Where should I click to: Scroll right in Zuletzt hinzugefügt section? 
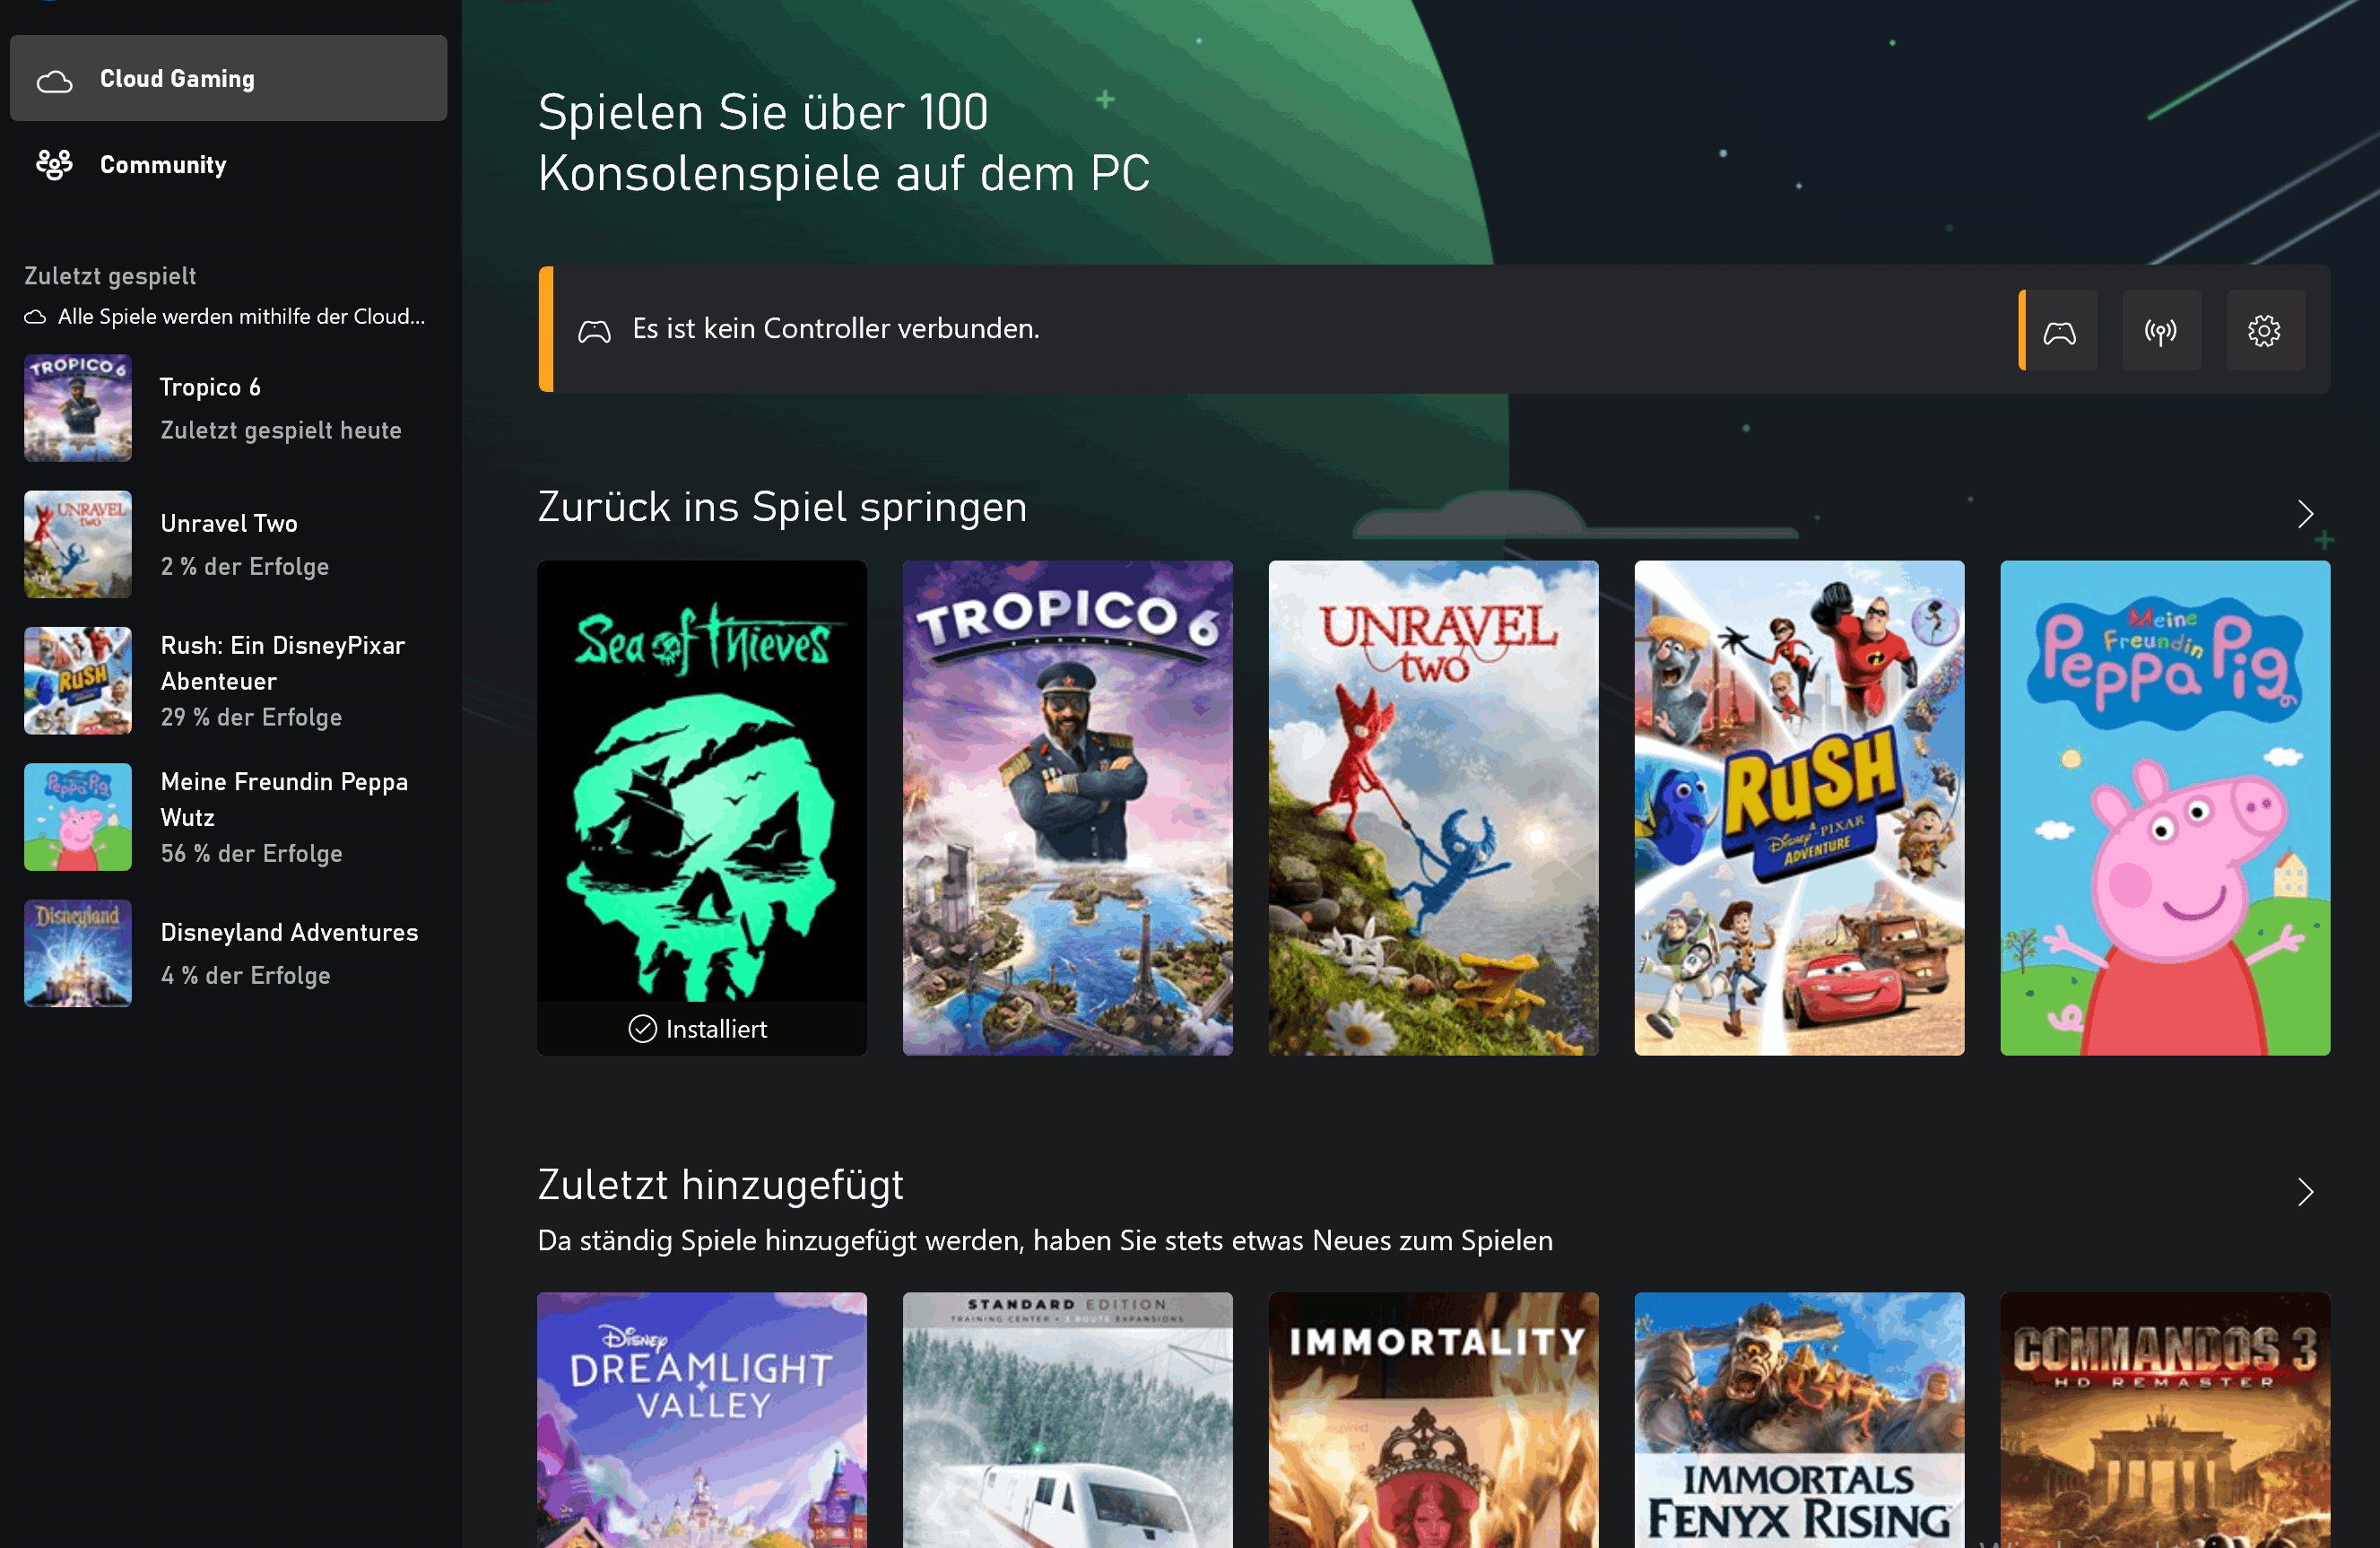(2304, 1192)
